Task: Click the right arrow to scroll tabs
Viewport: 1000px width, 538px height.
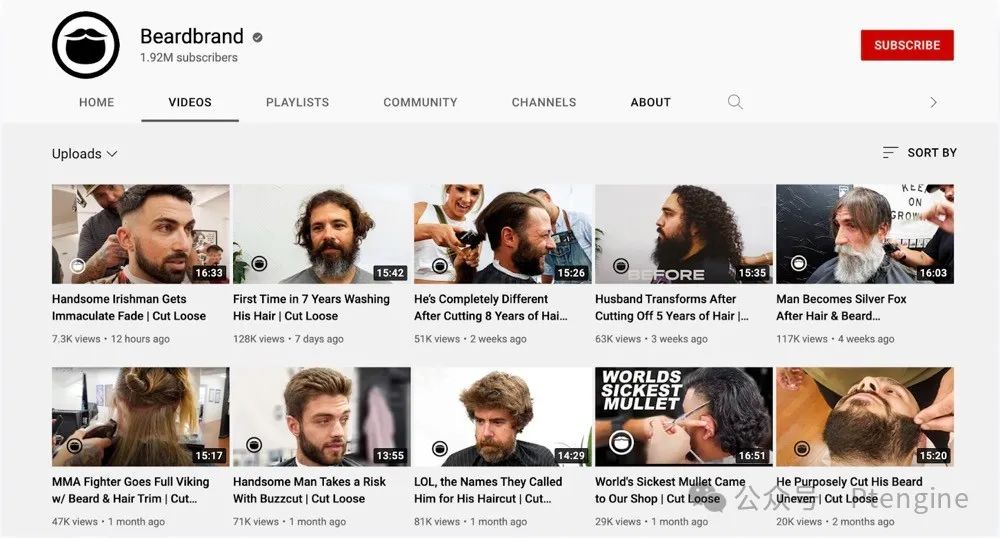Action: [933, 102]
